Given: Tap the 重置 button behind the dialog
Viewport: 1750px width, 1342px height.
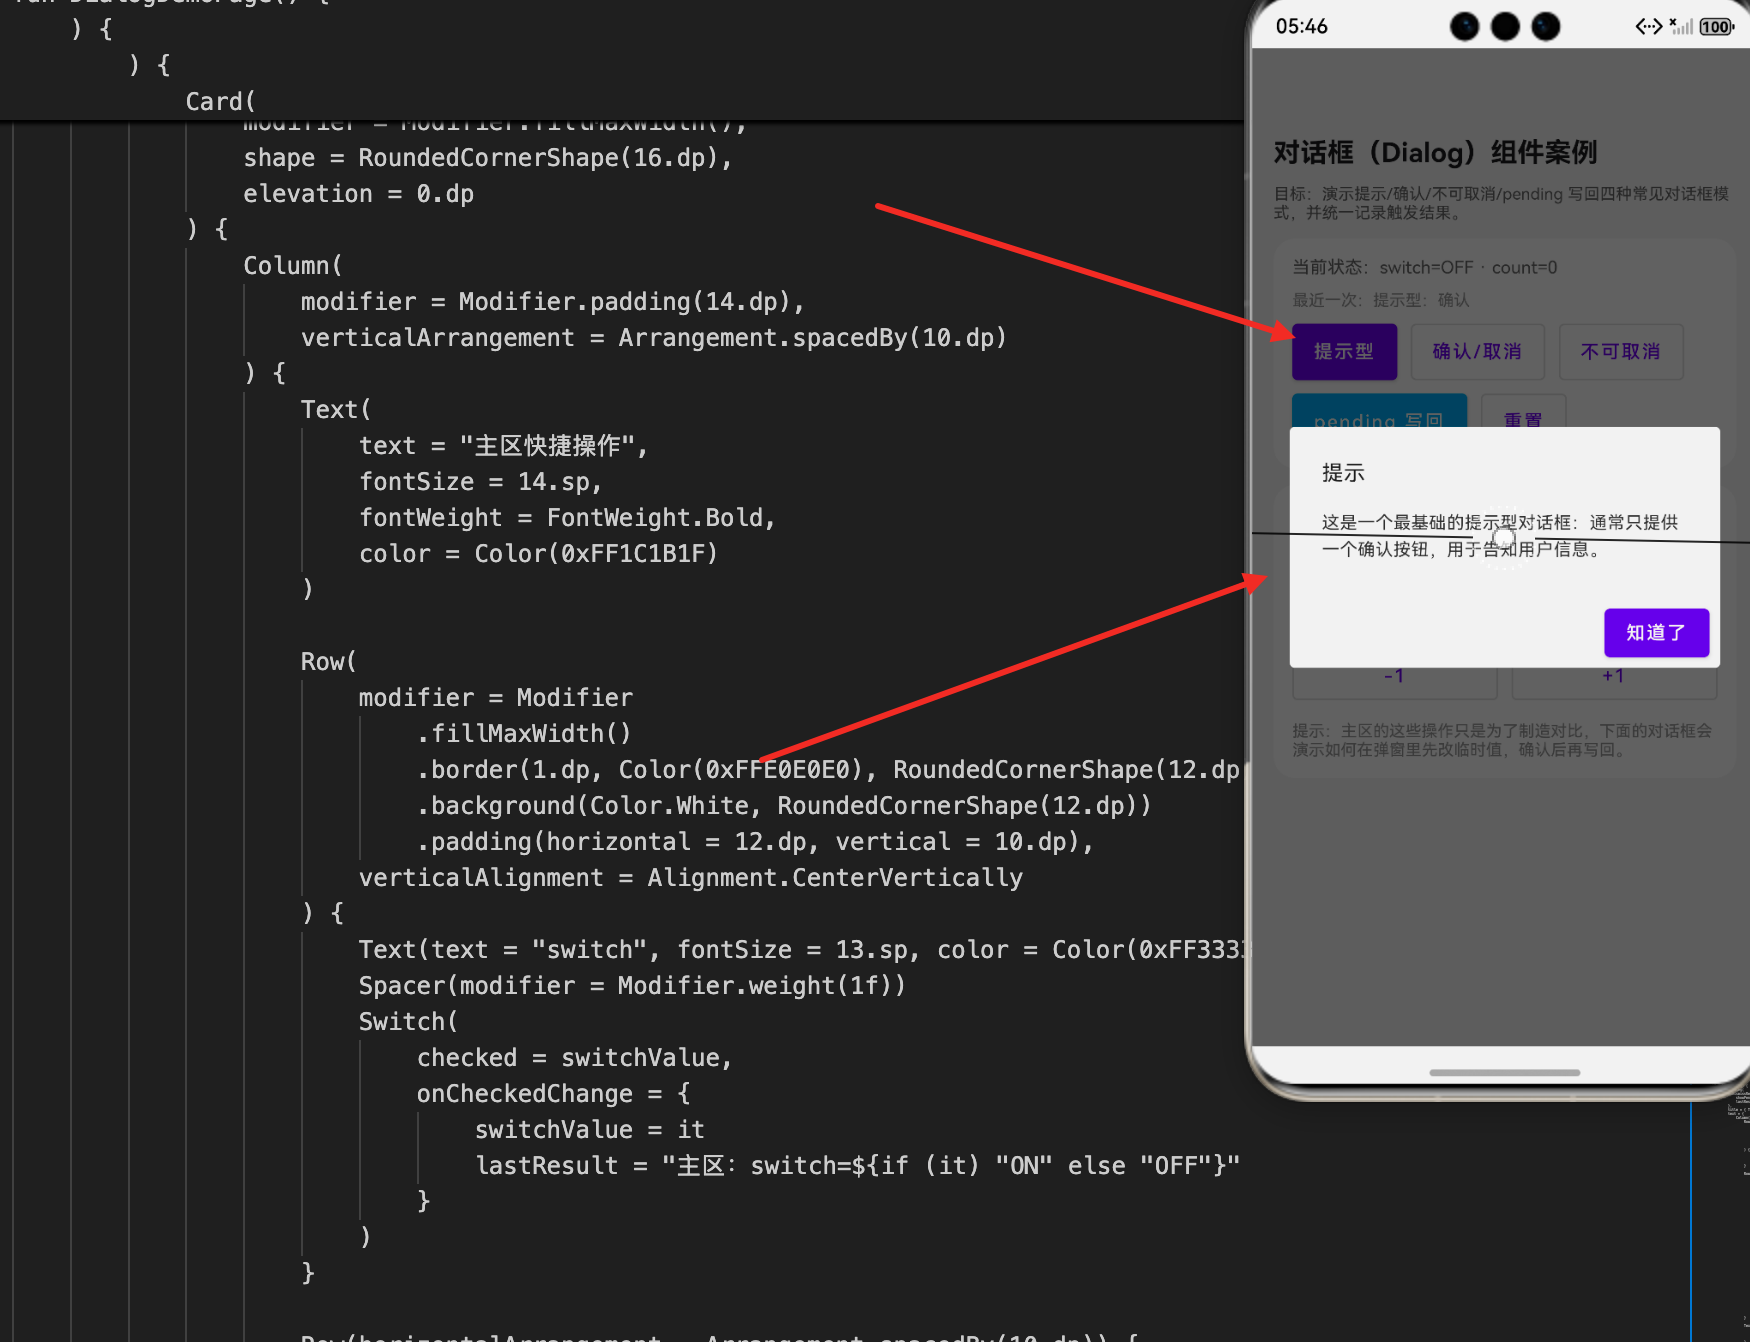Looking at the screenshot, I should 1523,412.
